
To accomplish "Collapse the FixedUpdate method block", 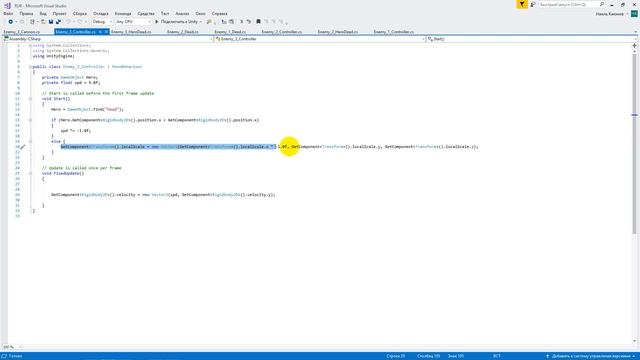I will pyautogui.click(x=30, y=173).
